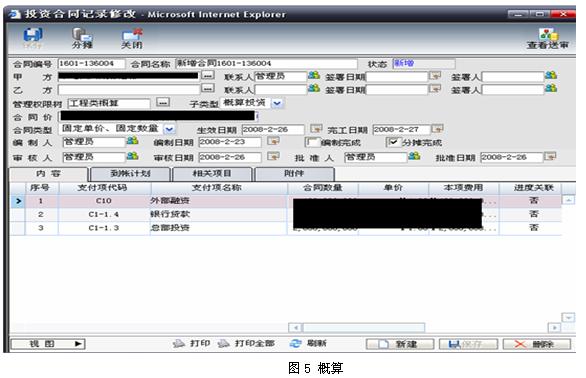Click people picker icon beside 审核人
The image size is (586, 378).
click(x=132, y=156)
